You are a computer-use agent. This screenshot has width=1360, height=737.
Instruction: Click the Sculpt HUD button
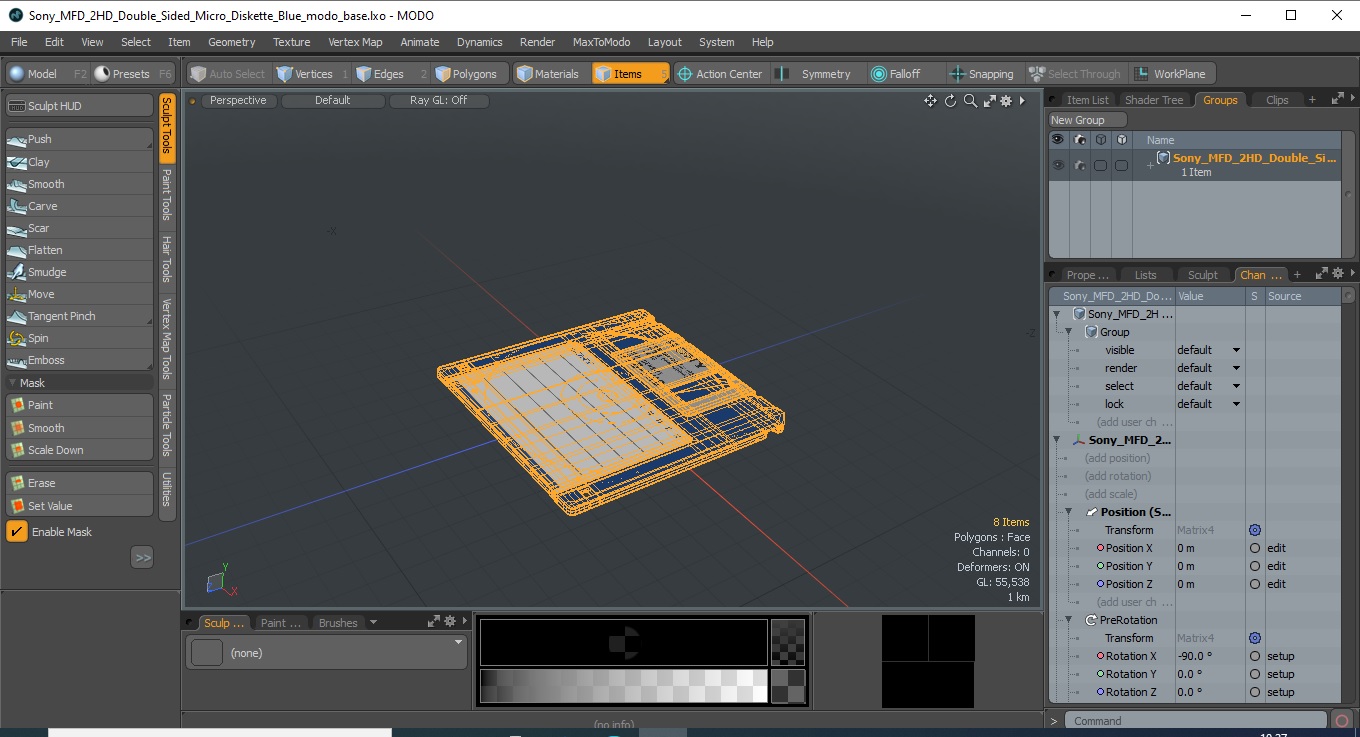pos(80,106)
